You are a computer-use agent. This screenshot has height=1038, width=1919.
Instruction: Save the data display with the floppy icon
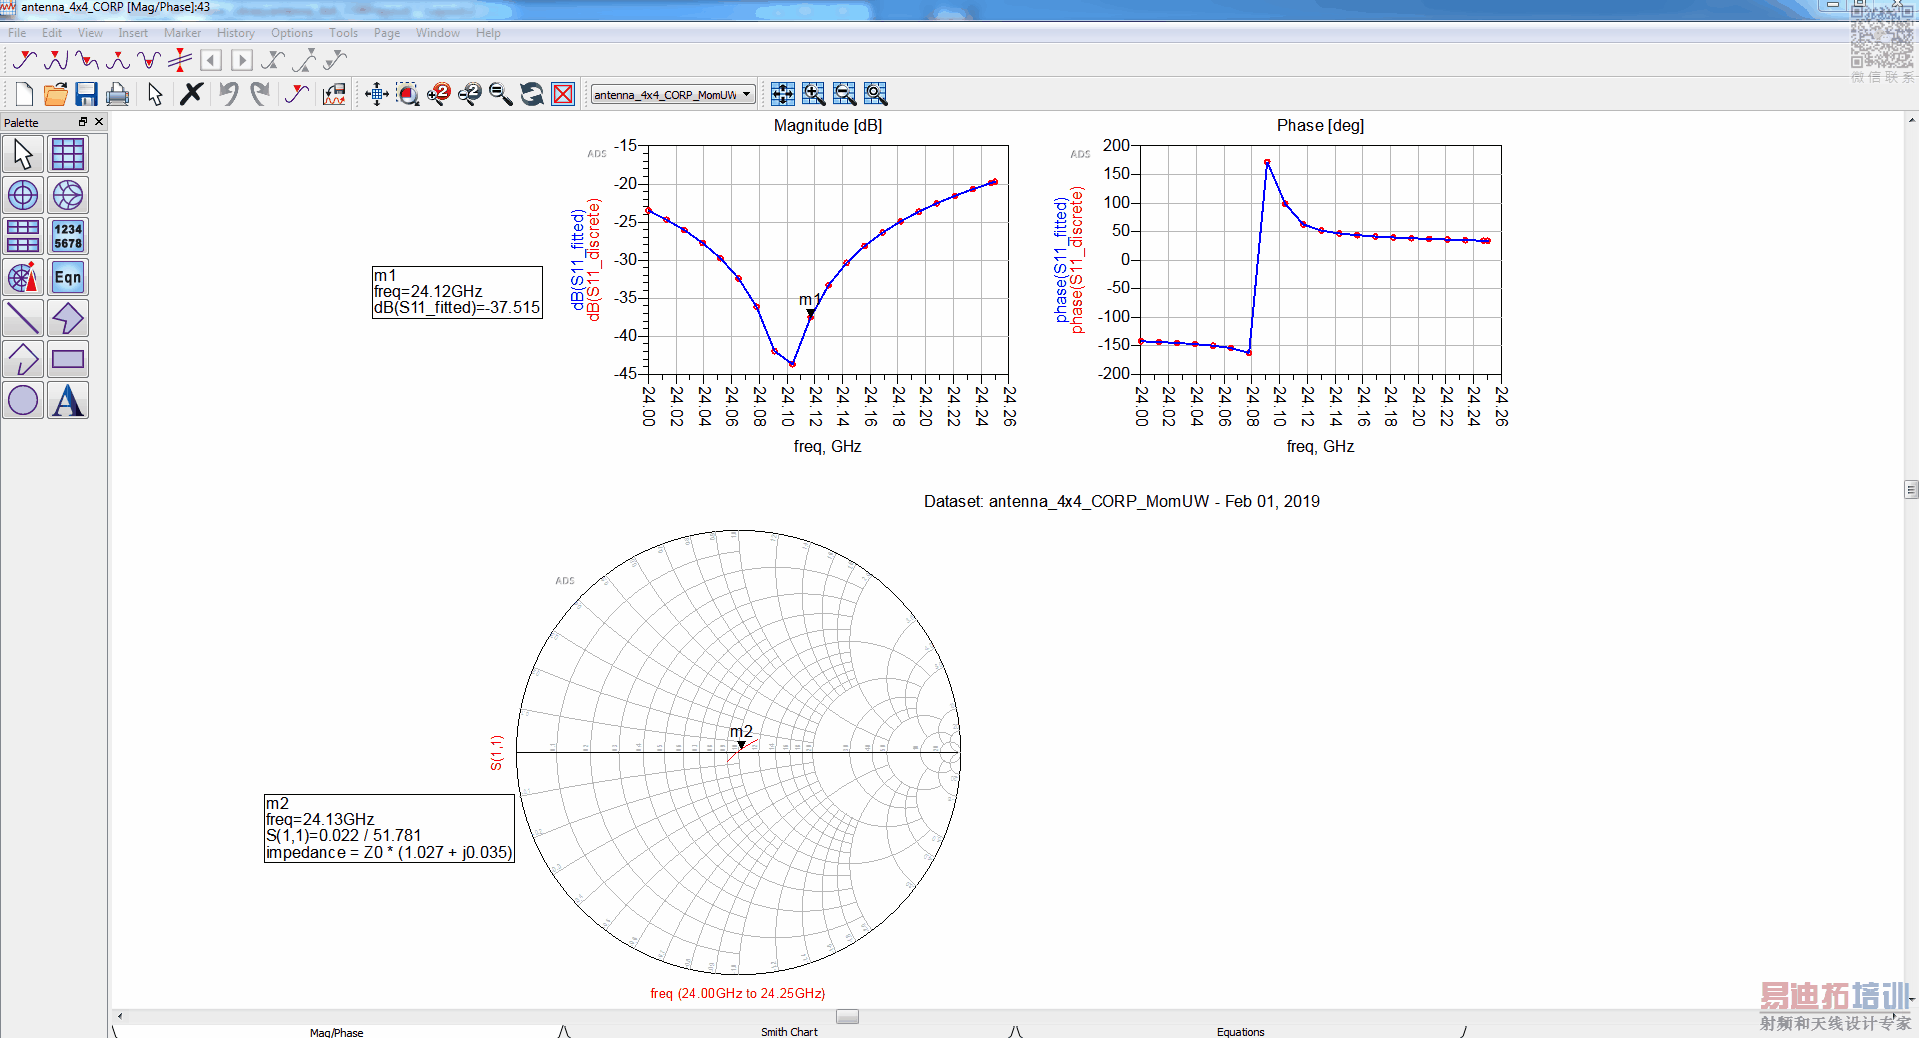(x=86, y=94)
